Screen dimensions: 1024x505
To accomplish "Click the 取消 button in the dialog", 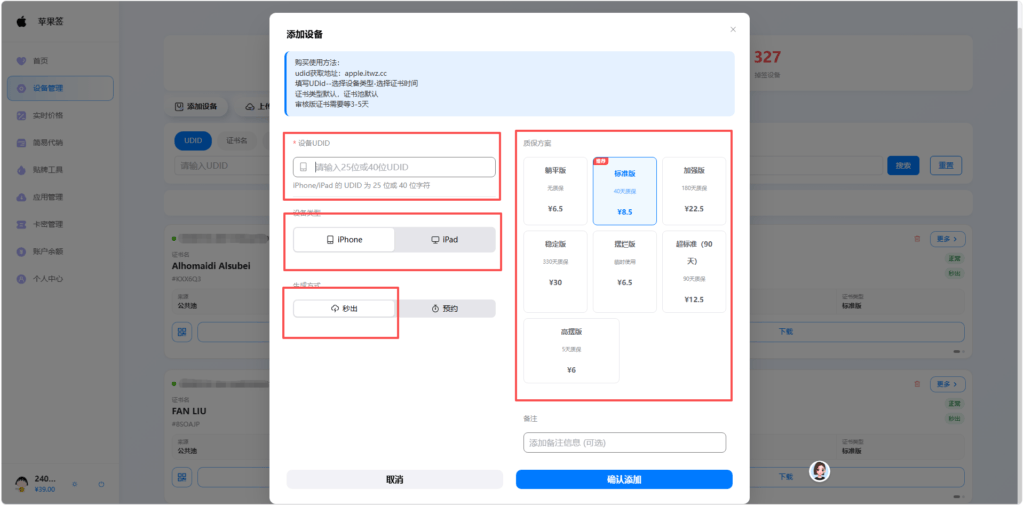I will (x=394, y=480).
